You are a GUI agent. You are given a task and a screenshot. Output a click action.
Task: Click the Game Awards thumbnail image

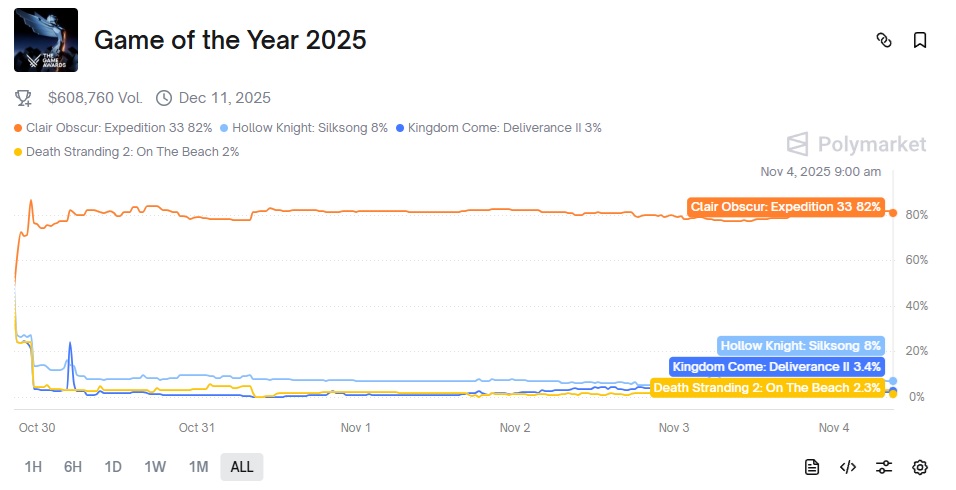[x=46, y=40]
